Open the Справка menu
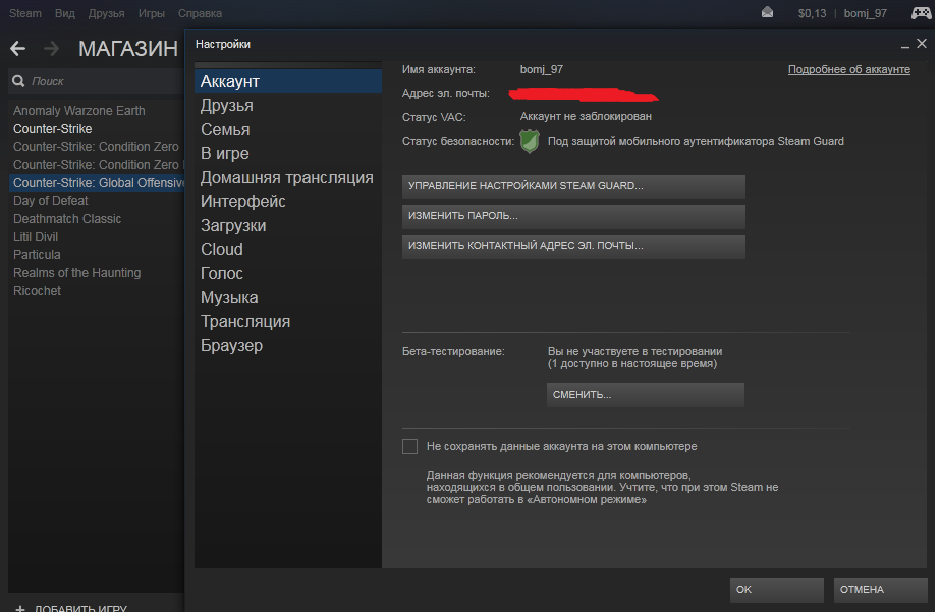Viewport: 935px width, 612px height. click(x=200, y=13)
